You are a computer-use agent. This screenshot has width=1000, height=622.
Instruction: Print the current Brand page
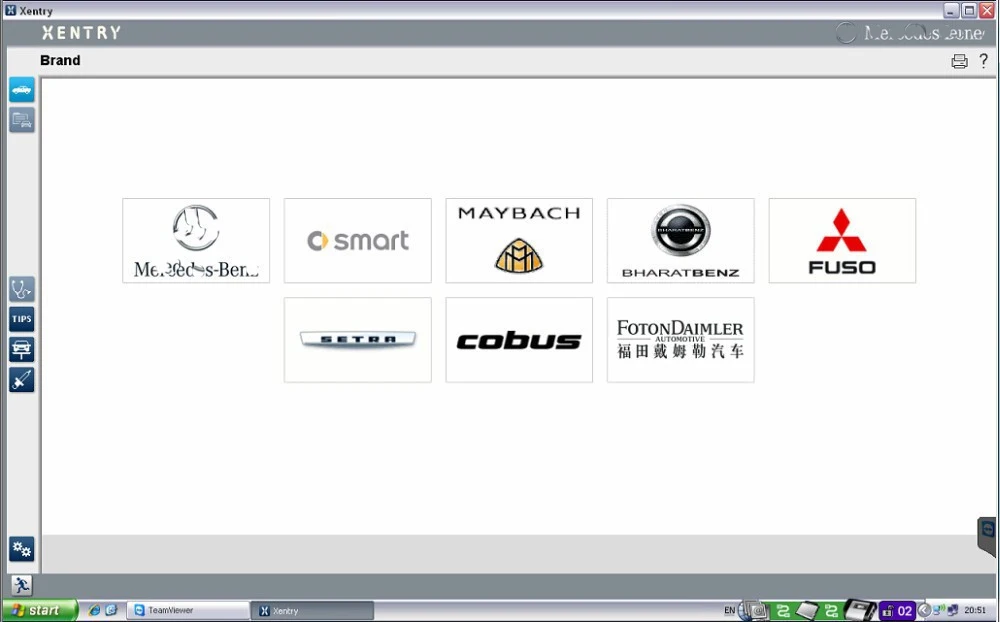tap(959, 61)
